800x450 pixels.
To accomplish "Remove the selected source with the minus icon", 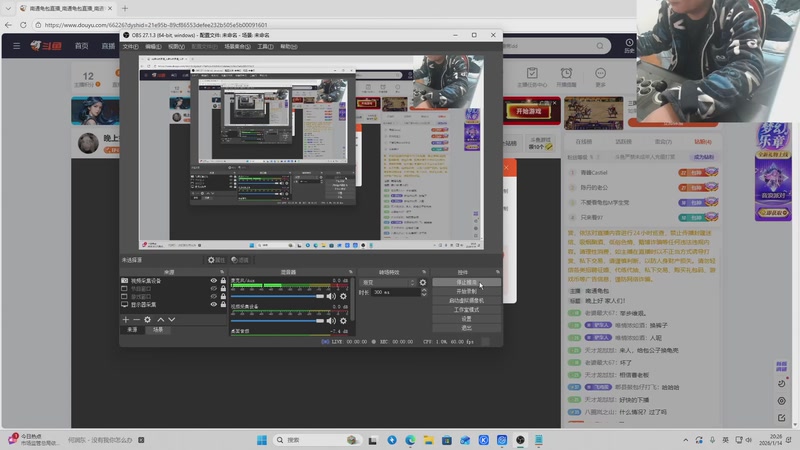I will tap(136, 319).
